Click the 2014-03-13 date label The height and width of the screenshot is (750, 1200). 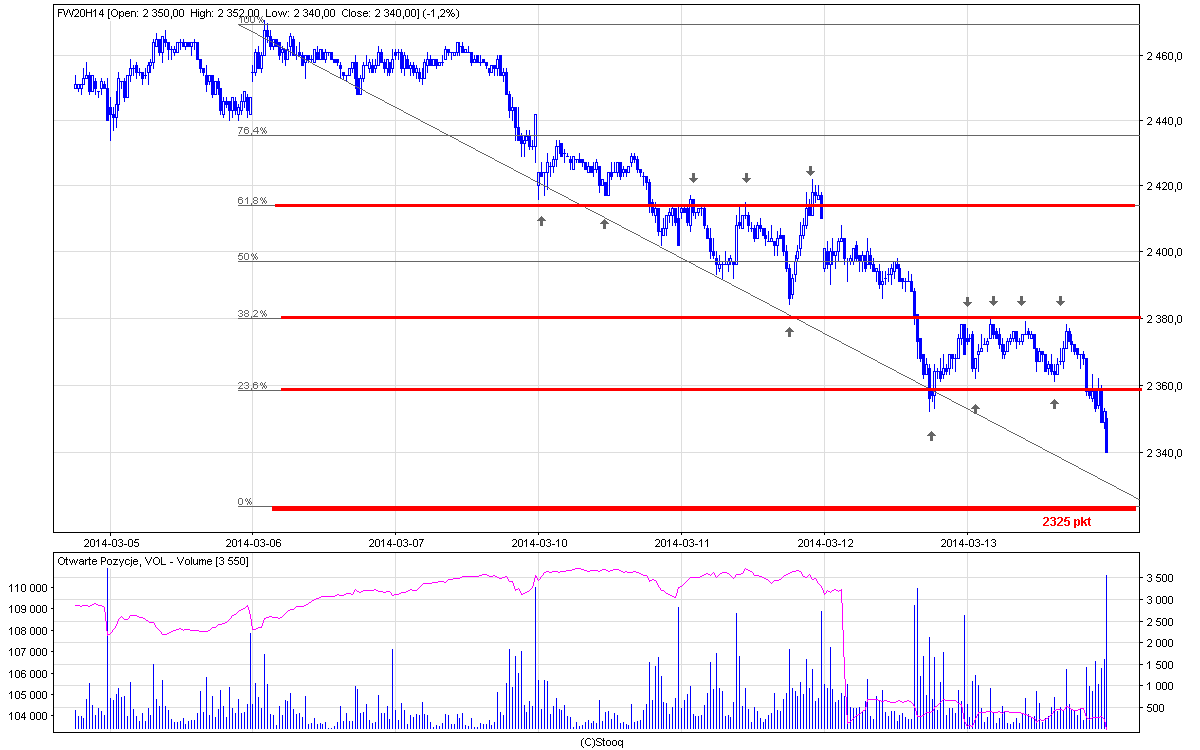pyautogui.click(x=968, y=543)
